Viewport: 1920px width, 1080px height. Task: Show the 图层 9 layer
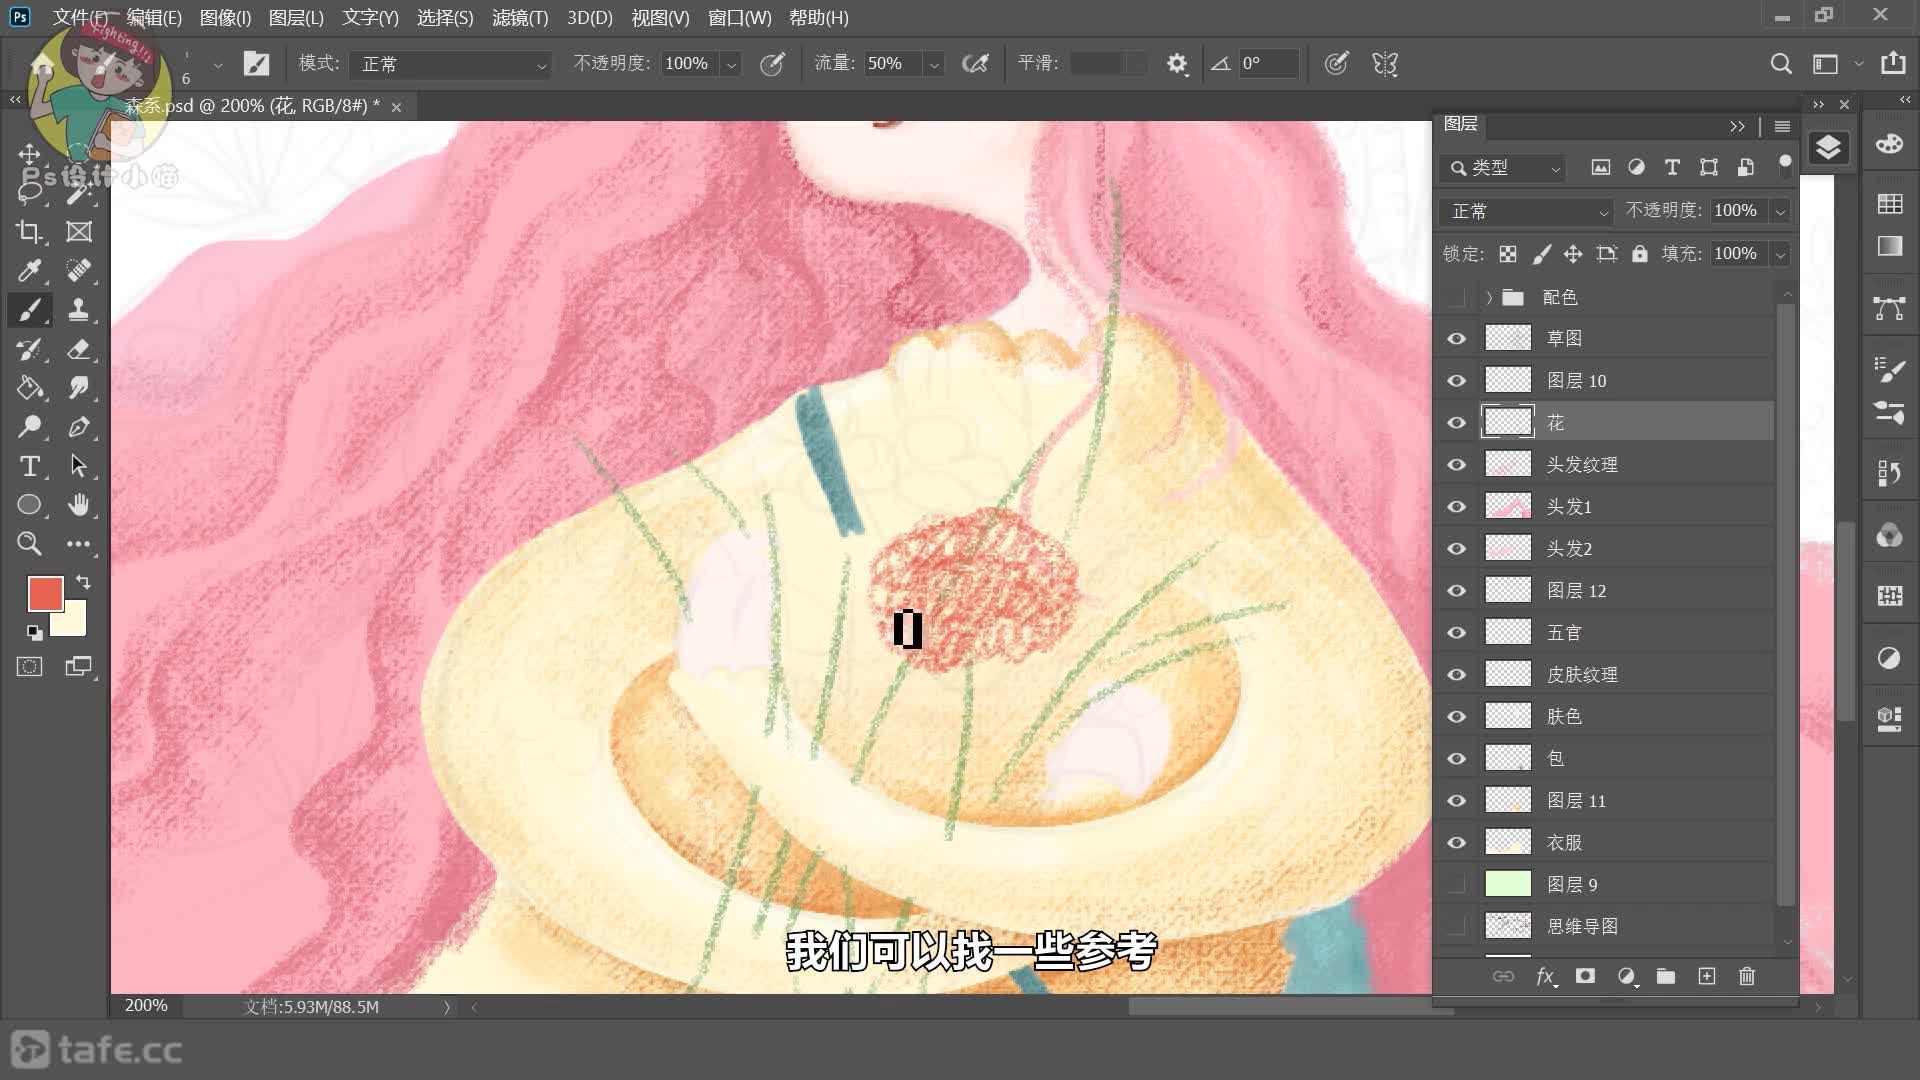(1456, 885)
